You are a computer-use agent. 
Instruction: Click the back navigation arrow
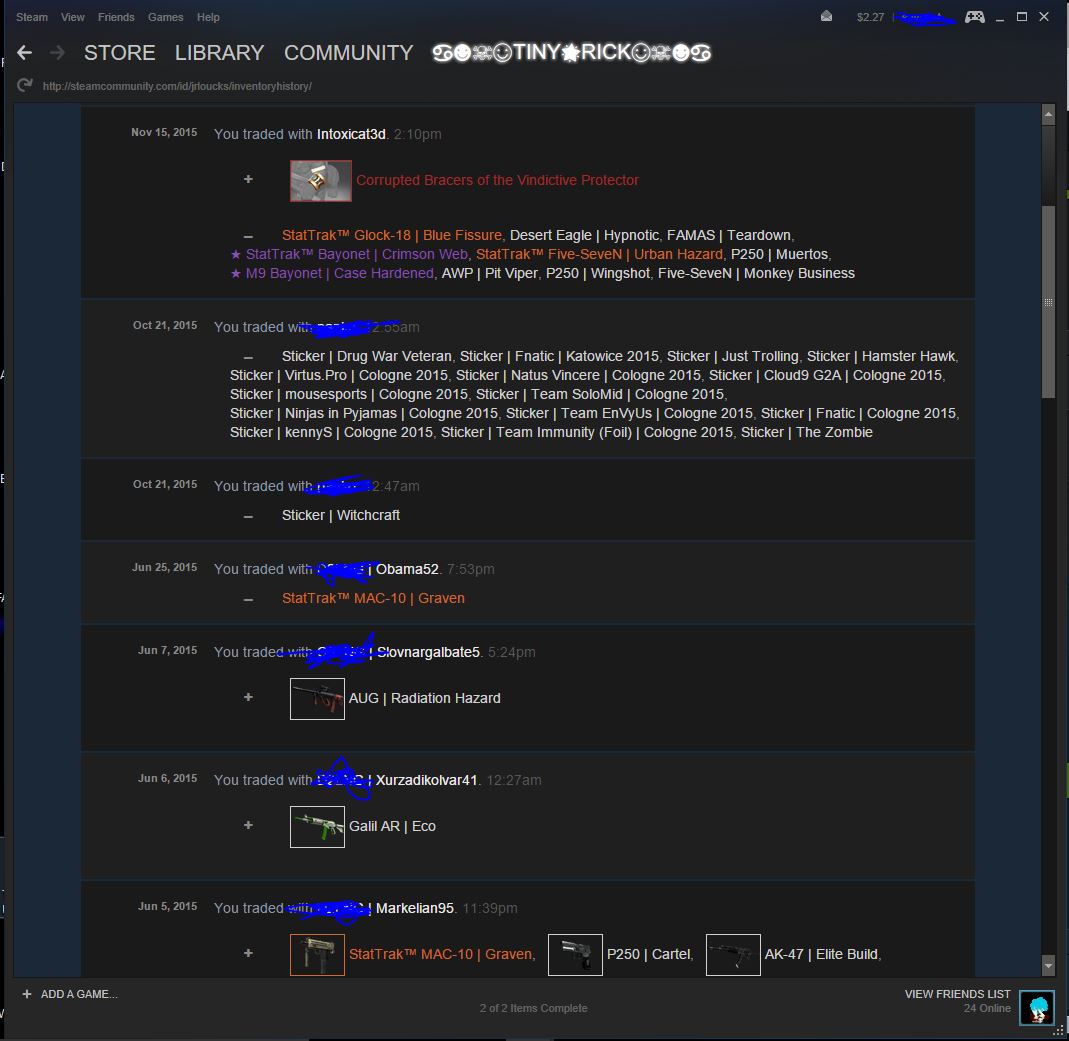click(25, 53)
